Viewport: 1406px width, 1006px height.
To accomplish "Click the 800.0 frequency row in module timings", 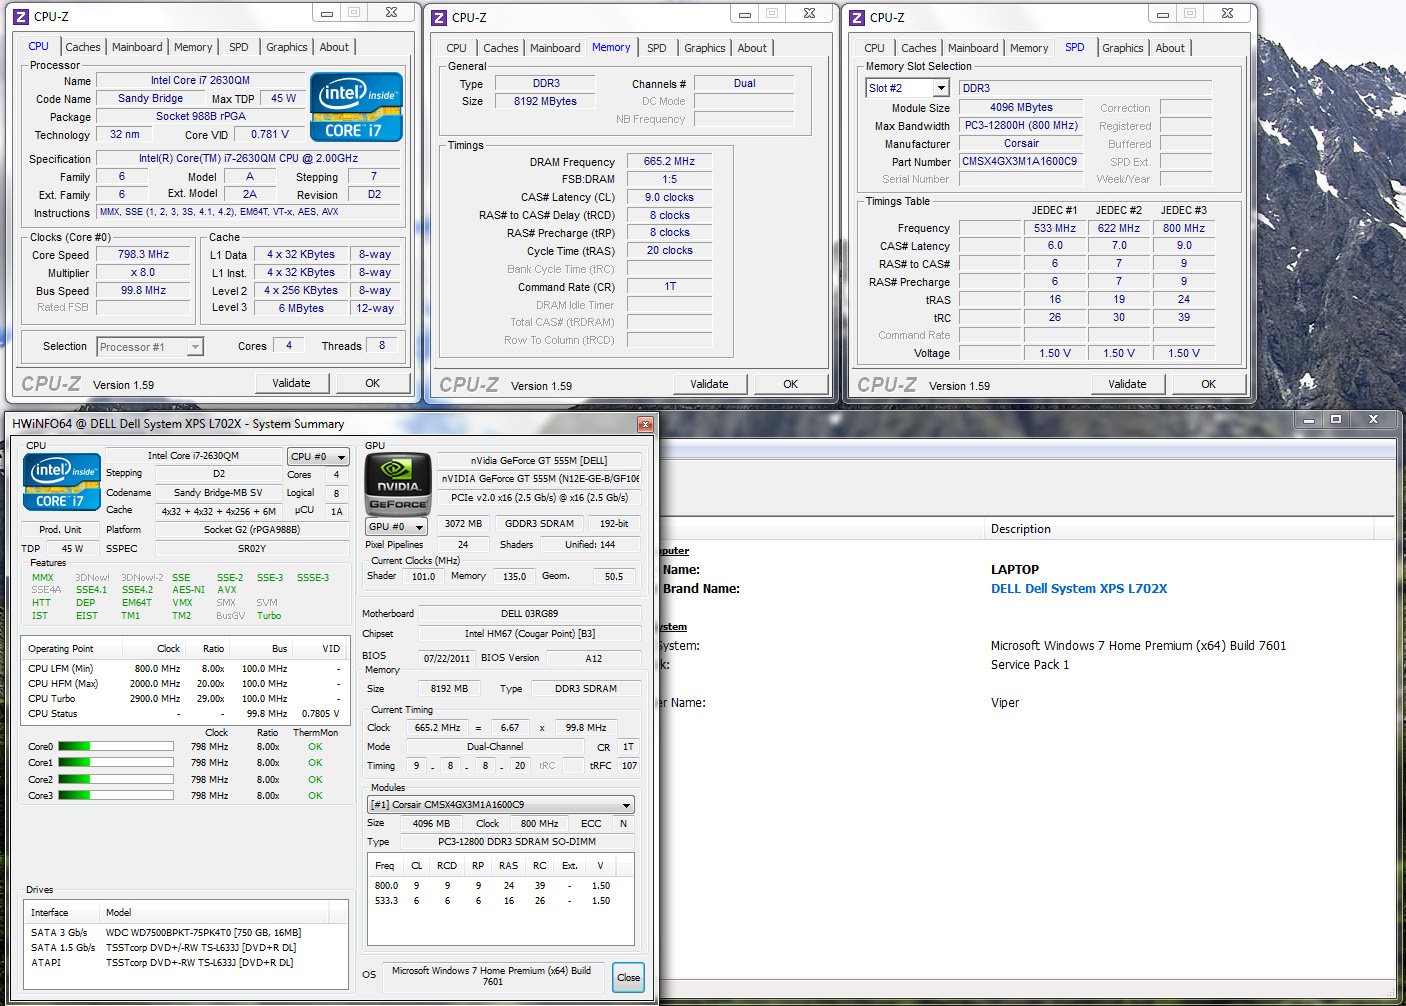I will (500, 886).
